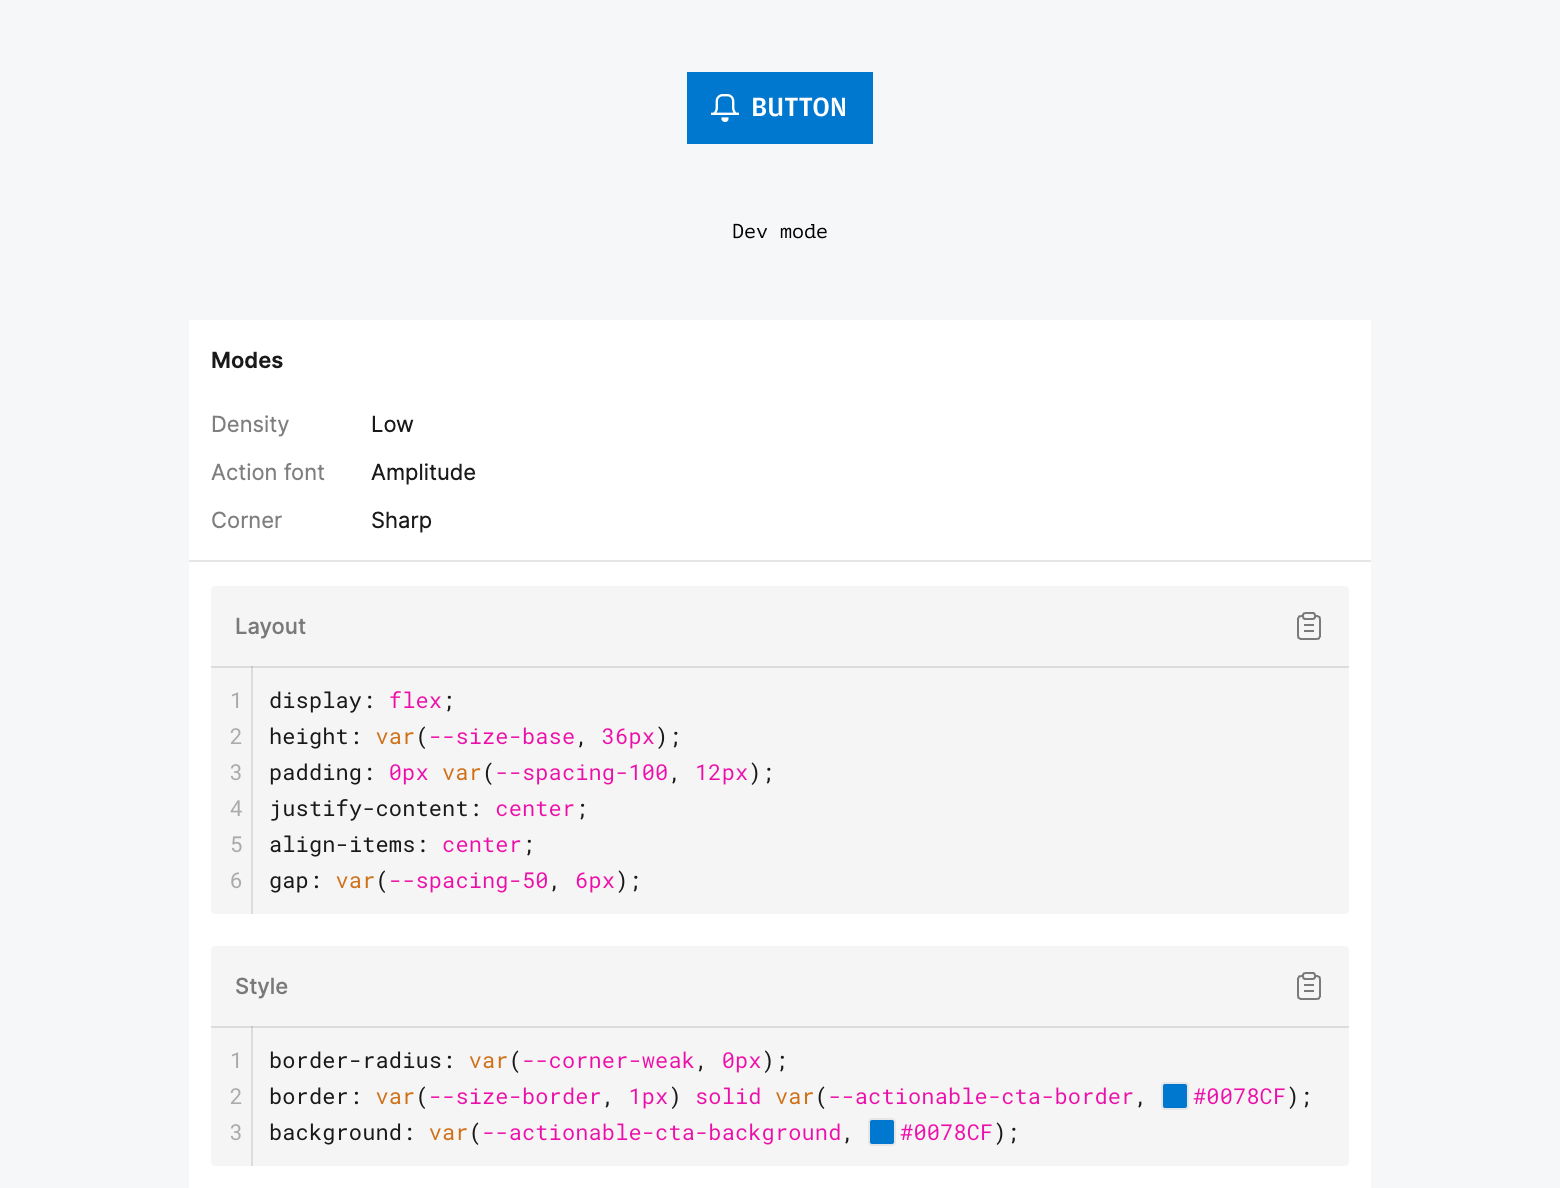Change Density mode from Low
Image resolution: width=1560 pixels, height=1188 pixels.
pyautogui.click(x=391, y=424)
